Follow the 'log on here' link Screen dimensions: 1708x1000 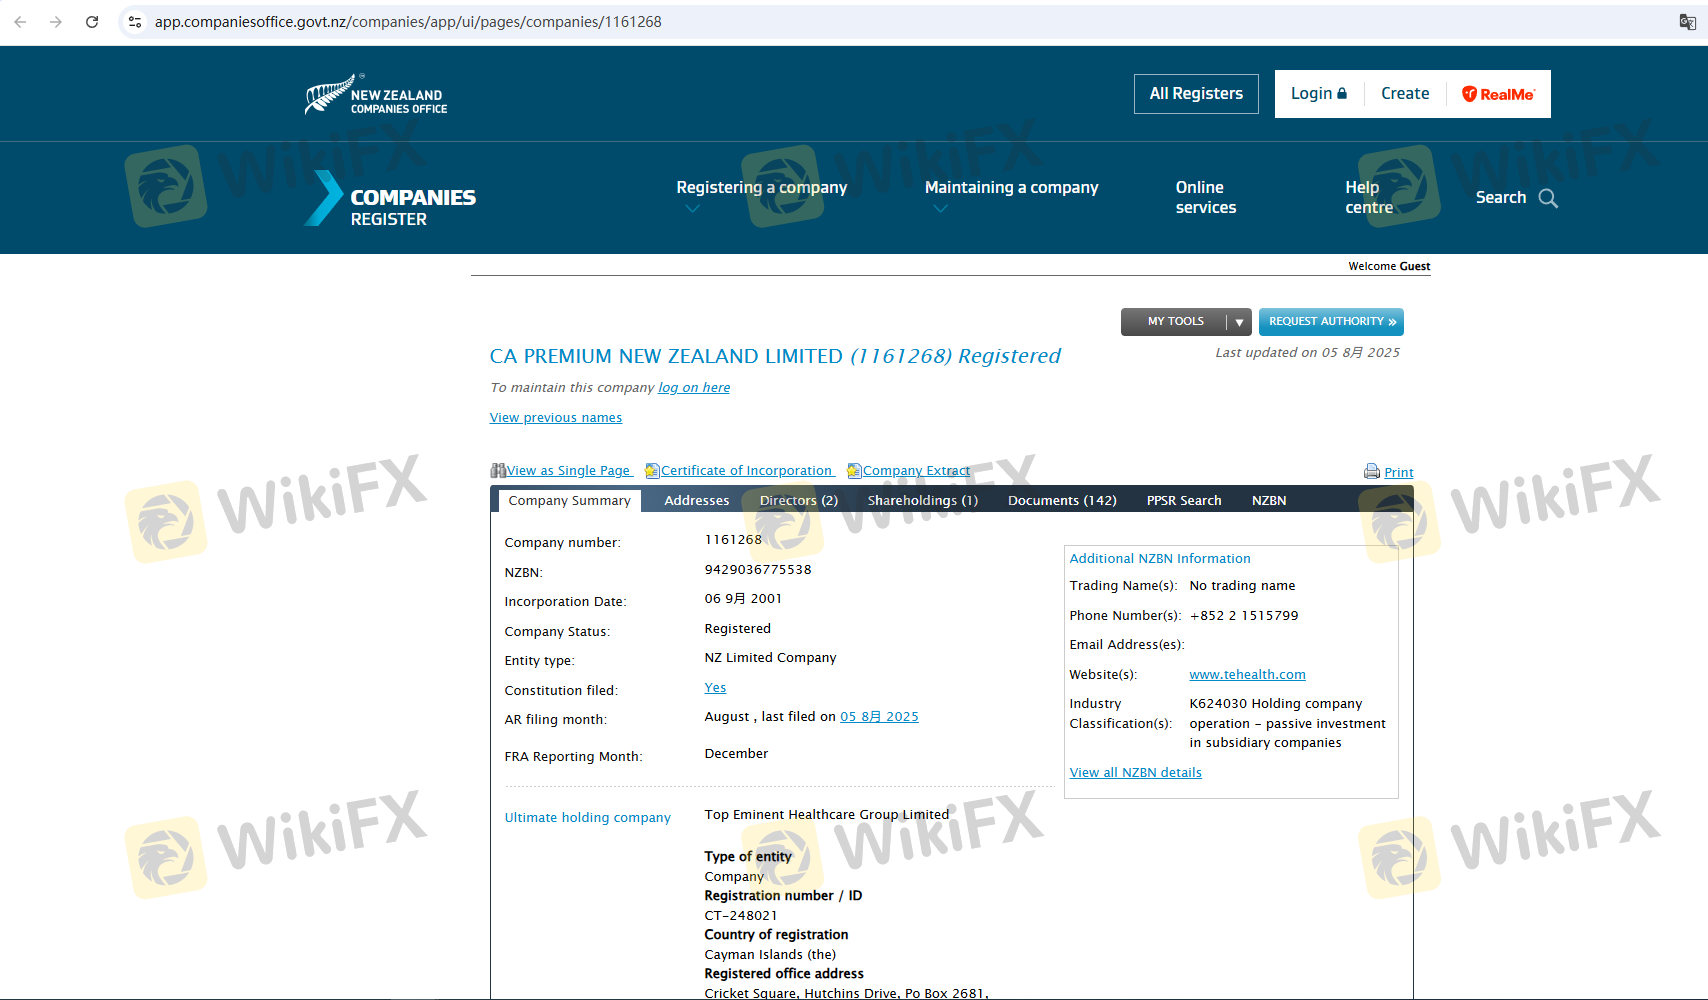click(694, 388)
